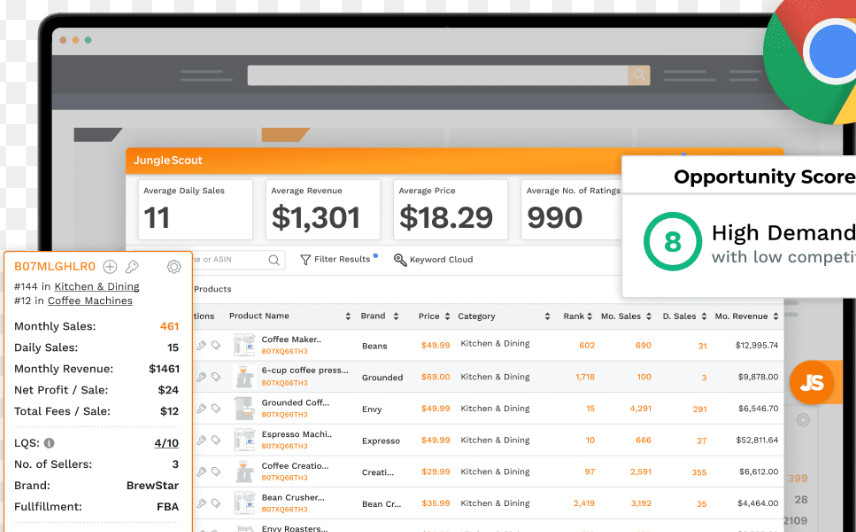
Task: Click the Grounded Coff... product thumbnail
Action: click(244, 408)
